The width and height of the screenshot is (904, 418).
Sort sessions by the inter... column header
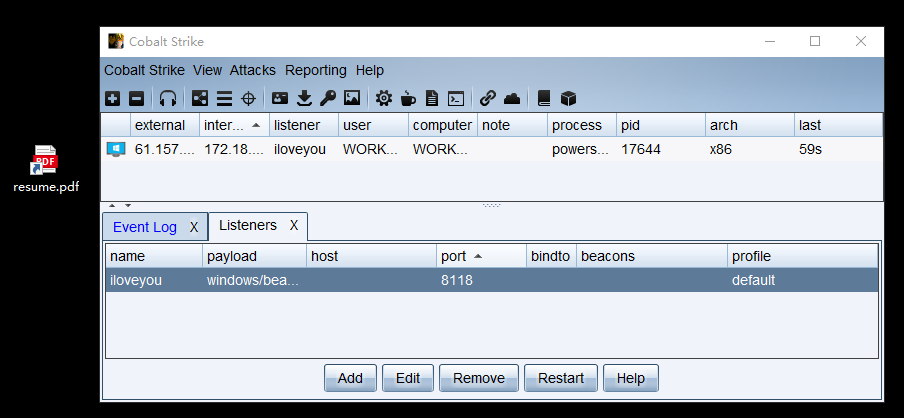234,125
